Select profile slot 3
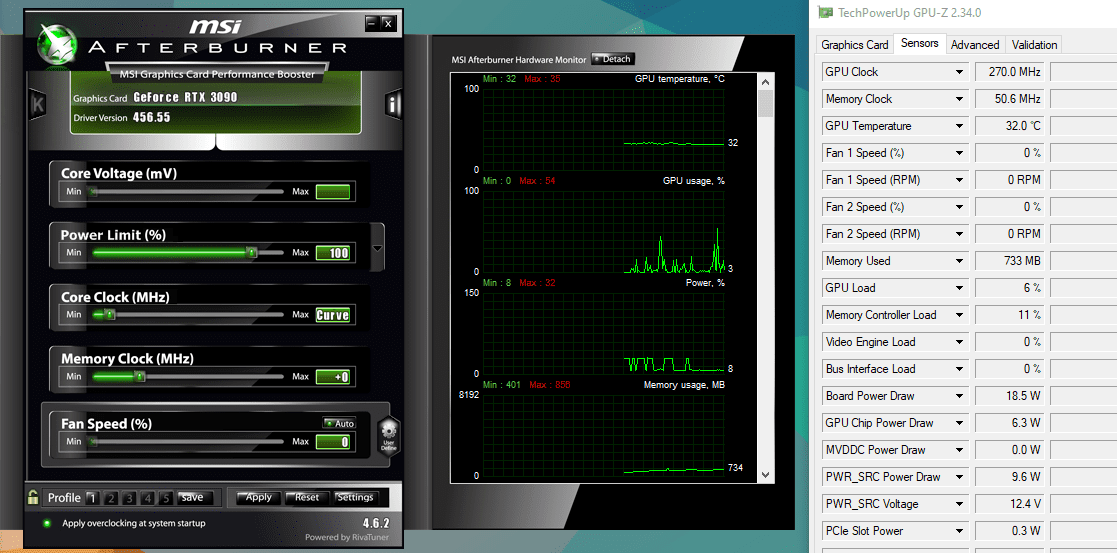This screenshot has height=553, width=1117. click(130, 498)
